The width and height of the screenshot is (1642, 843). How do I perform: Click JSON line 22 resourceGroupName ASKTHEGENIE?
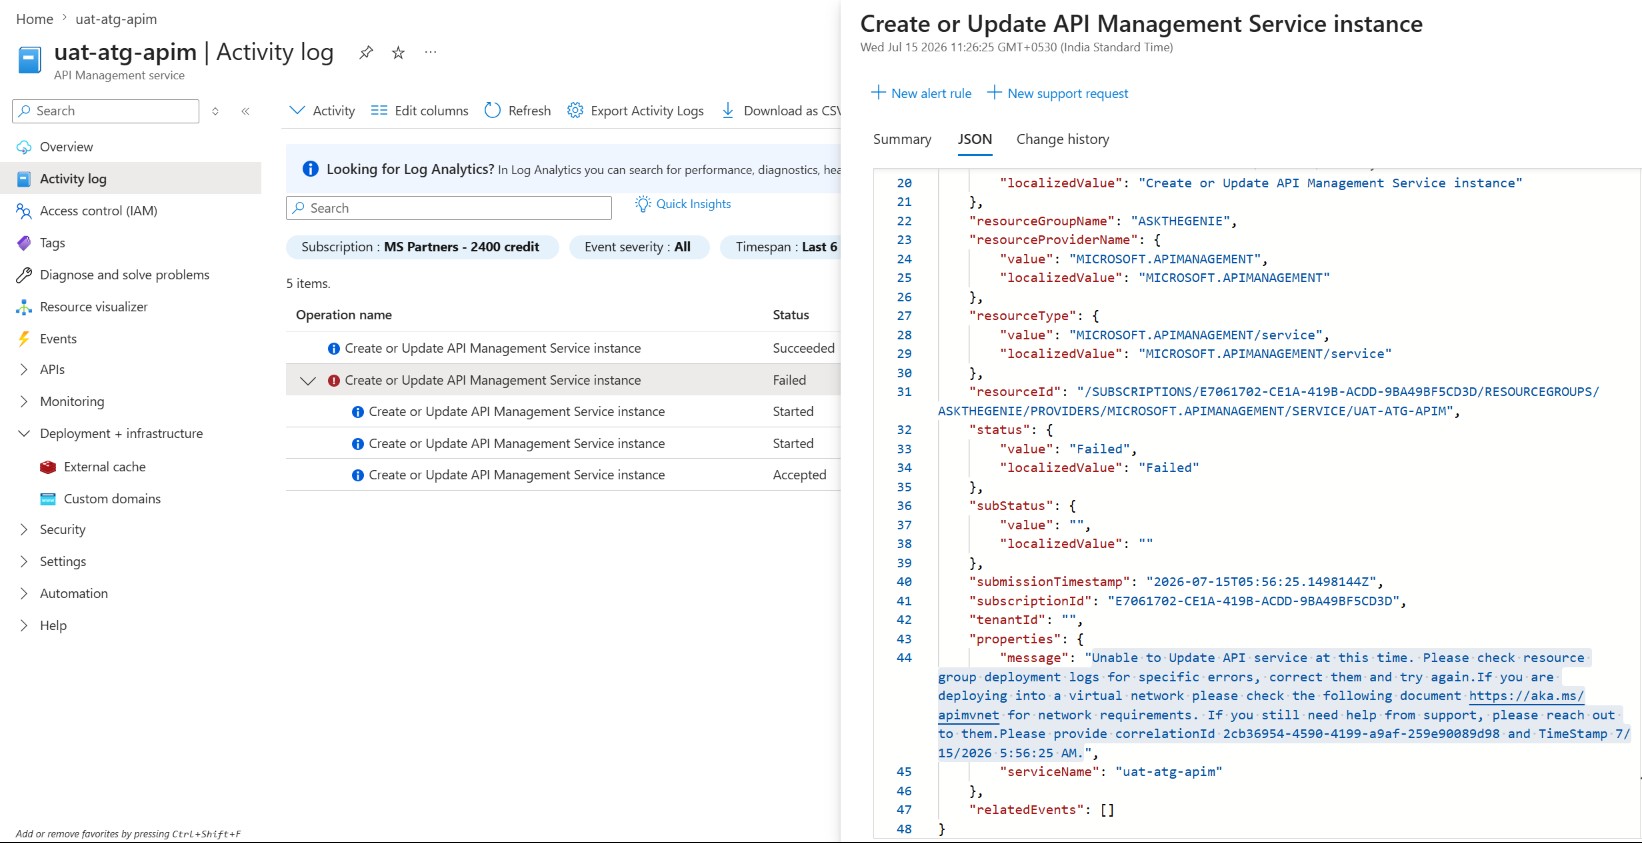[x=1102, y=221]
